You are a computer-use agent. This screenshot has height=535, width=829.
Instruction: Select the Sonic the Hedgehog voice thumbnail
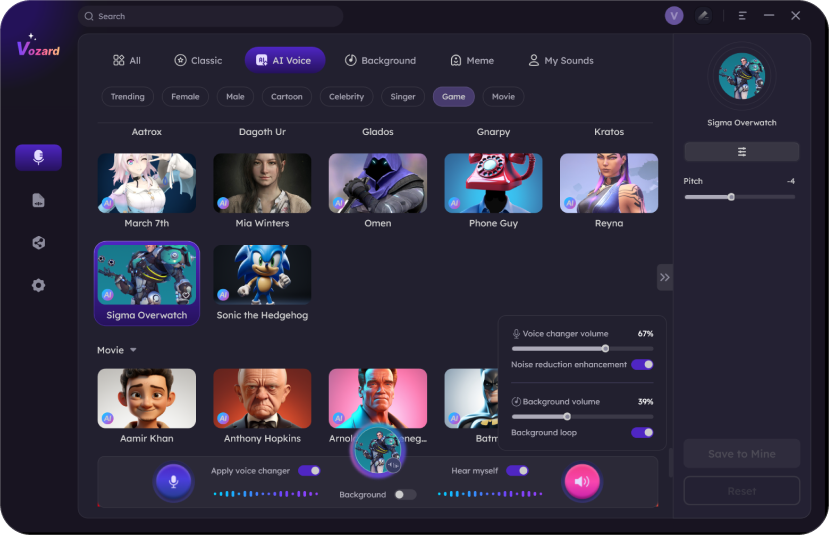pos(262,274)
